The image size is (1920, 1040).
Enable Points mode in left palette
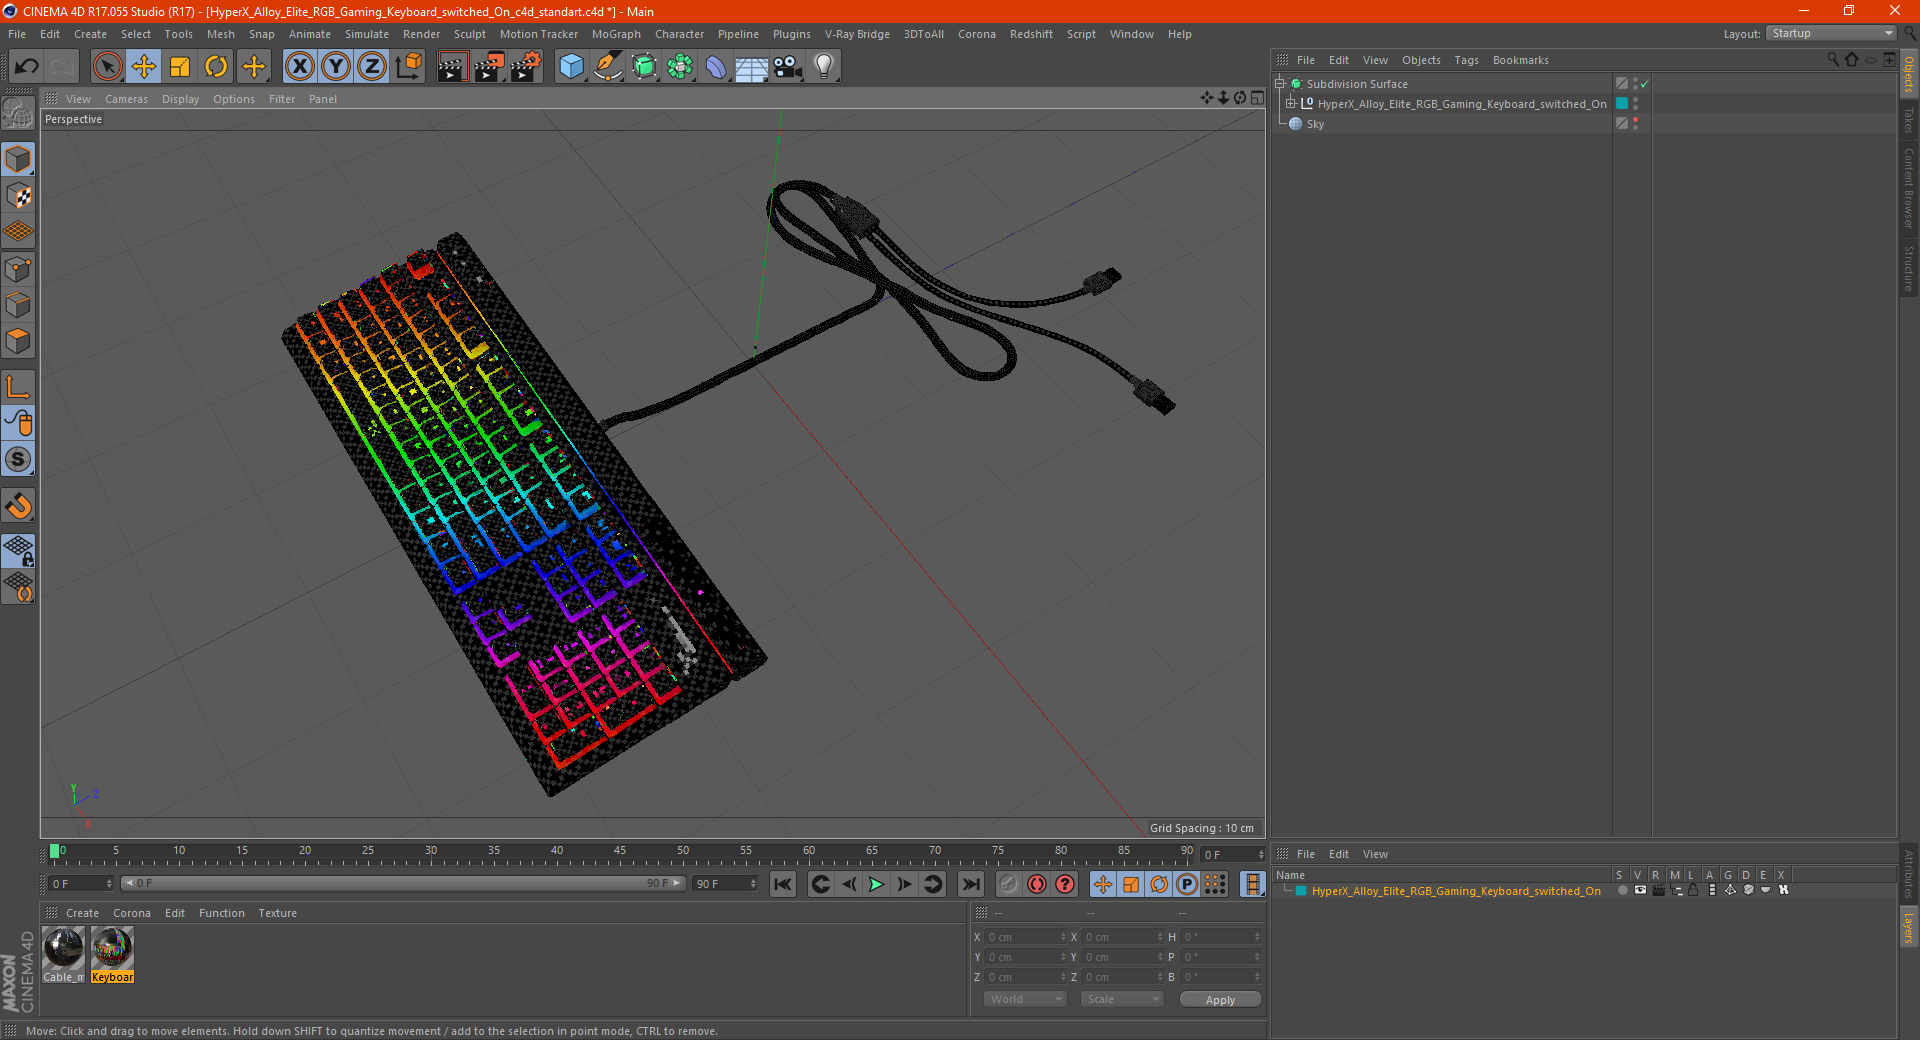click(18, 269)
